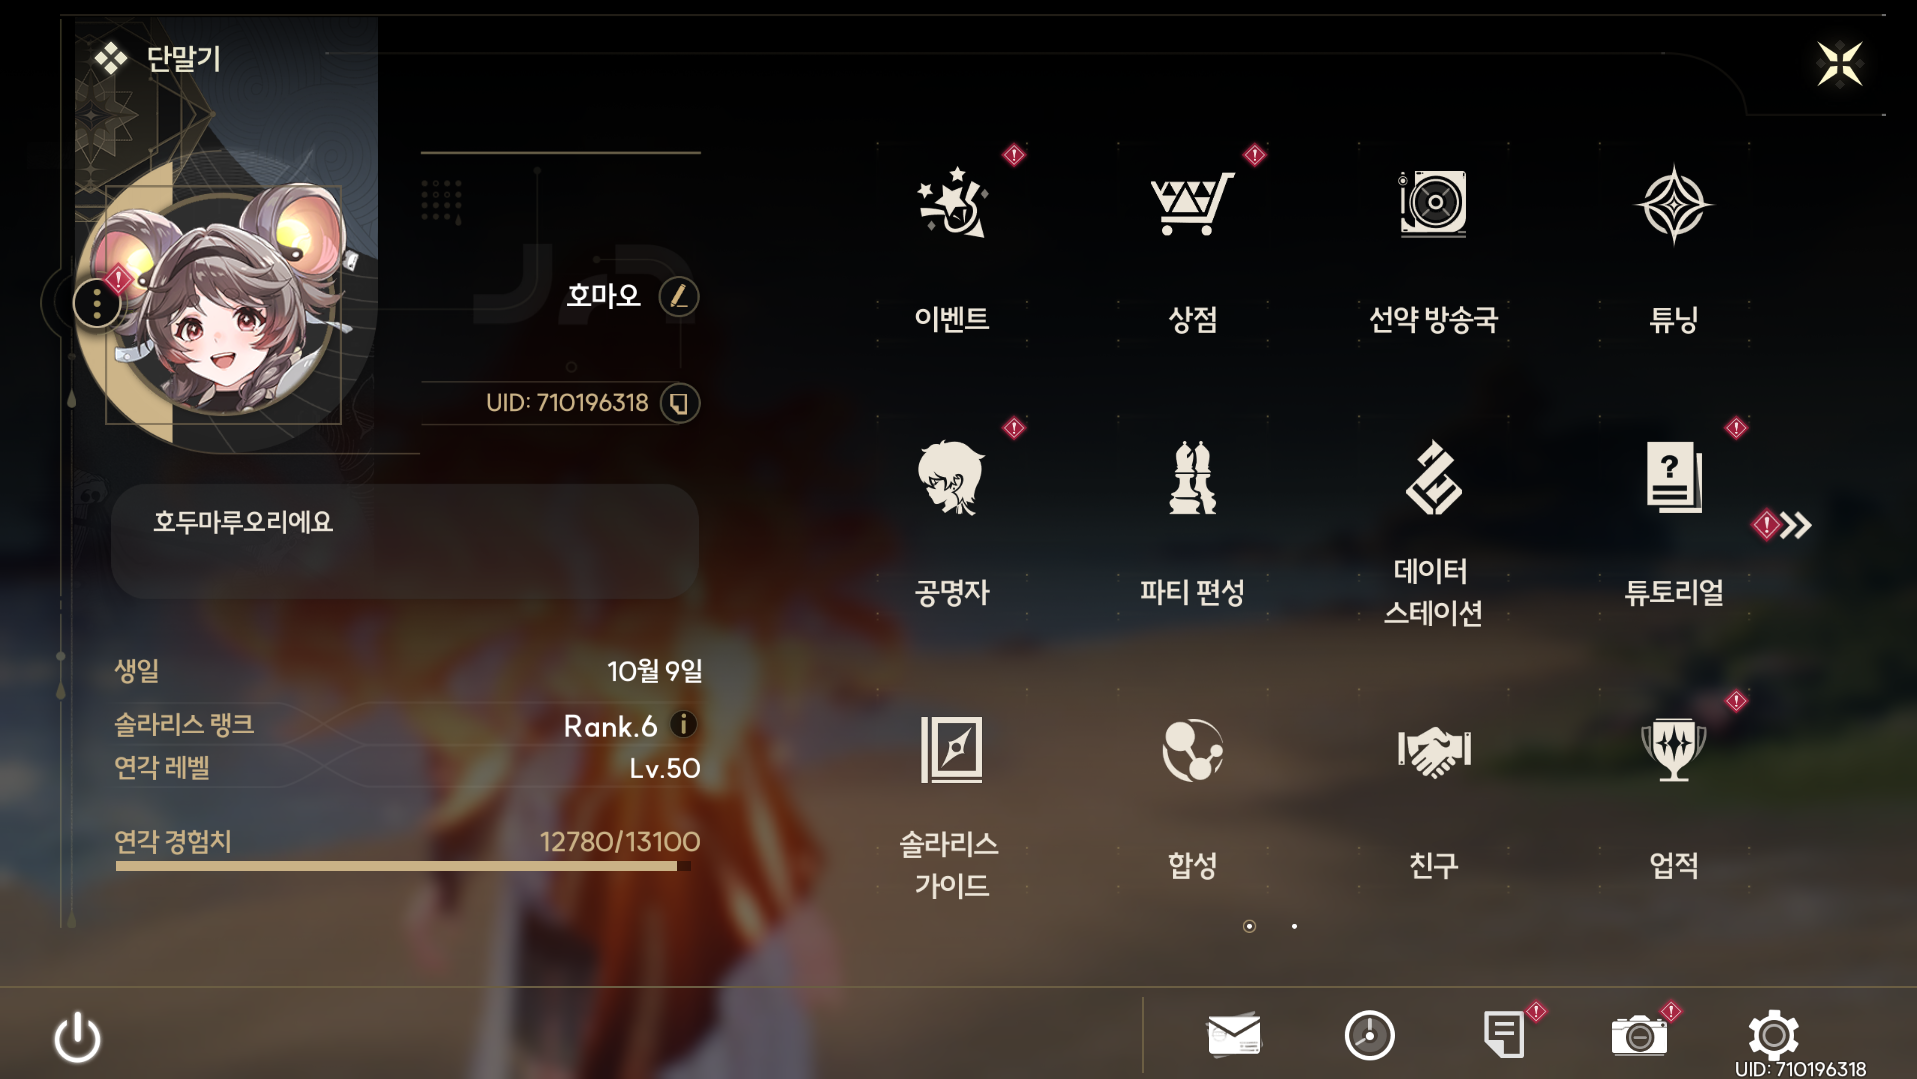Show Solaris Rank info tooltip
Image resolution: width=1917 pixels, height=1079 pixels.
(x=684, y=724)
